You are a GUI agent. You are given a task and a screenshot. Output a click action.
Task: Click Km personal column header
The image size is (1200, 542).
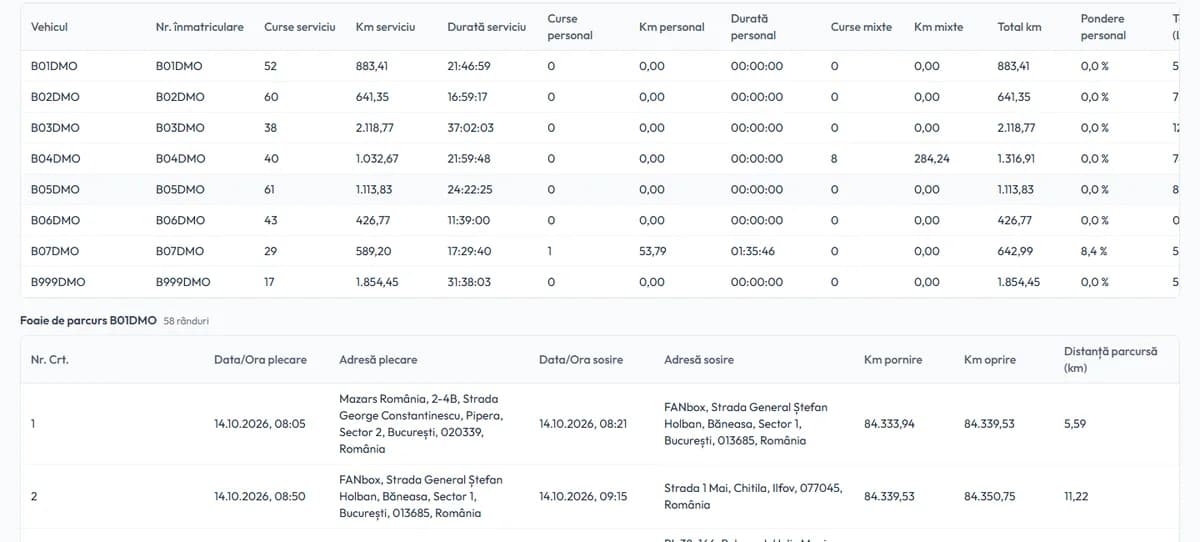point(671,27)
